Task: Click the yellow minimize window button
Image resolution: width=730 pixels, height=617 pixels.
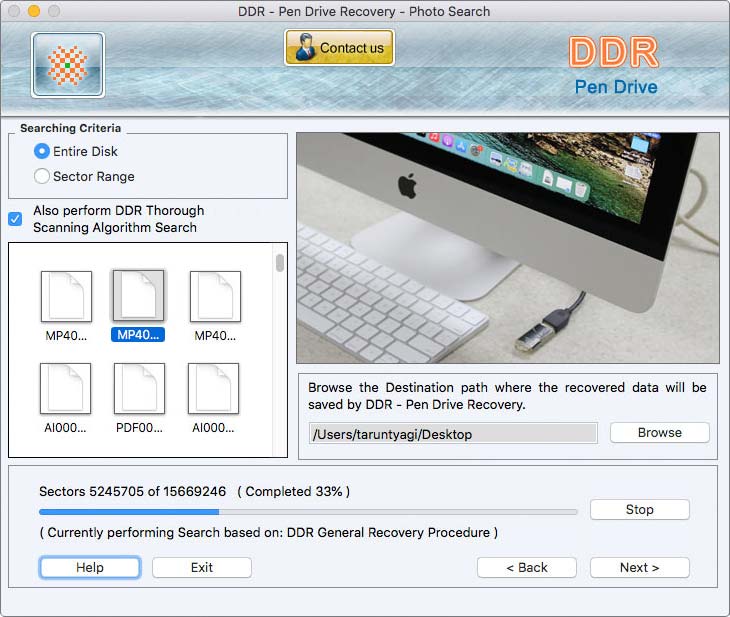Action: pos(34,11)
